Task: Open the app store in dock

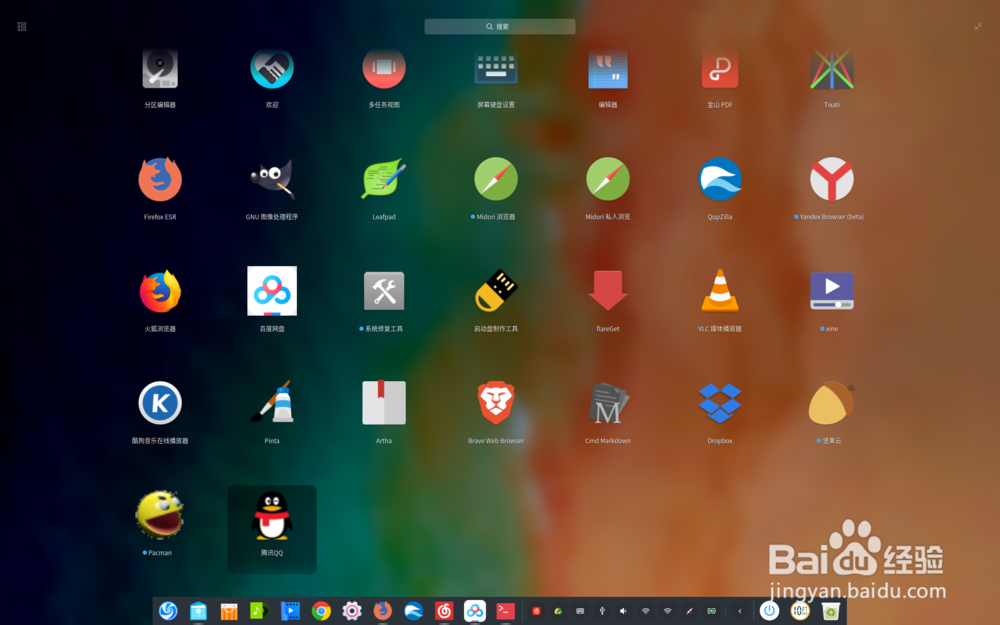Action: [229, 611]
